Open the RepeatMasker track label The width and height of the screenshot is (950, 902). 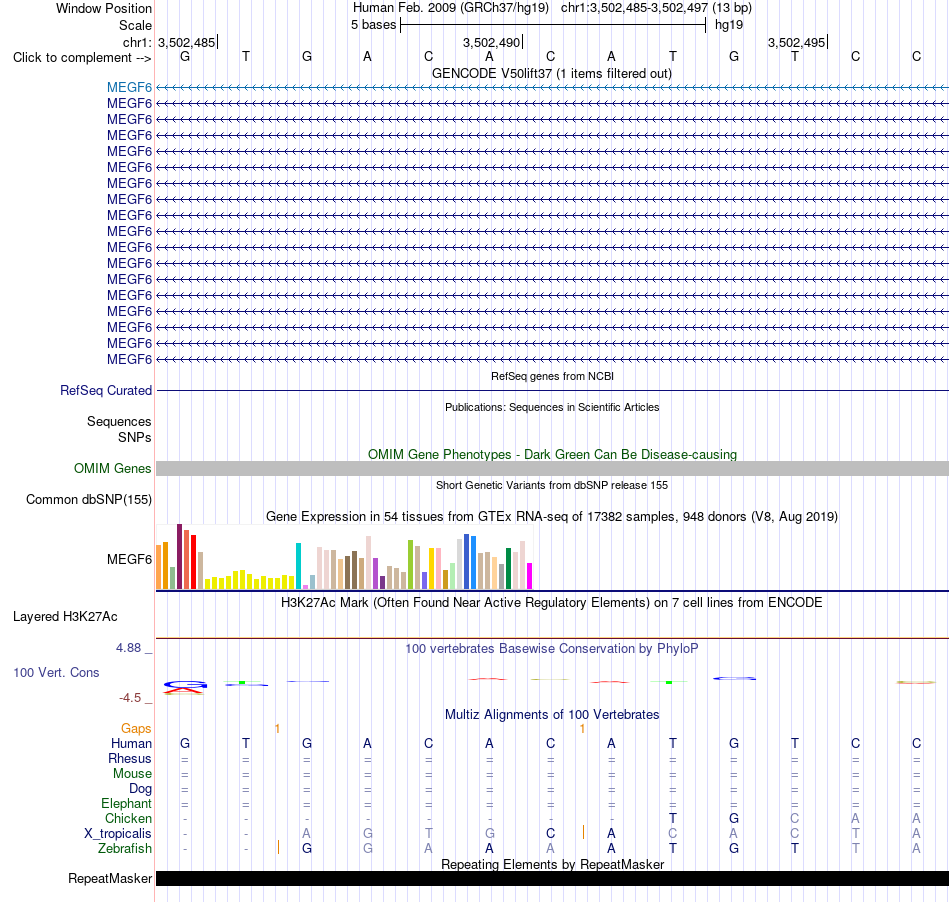point(110,878)
